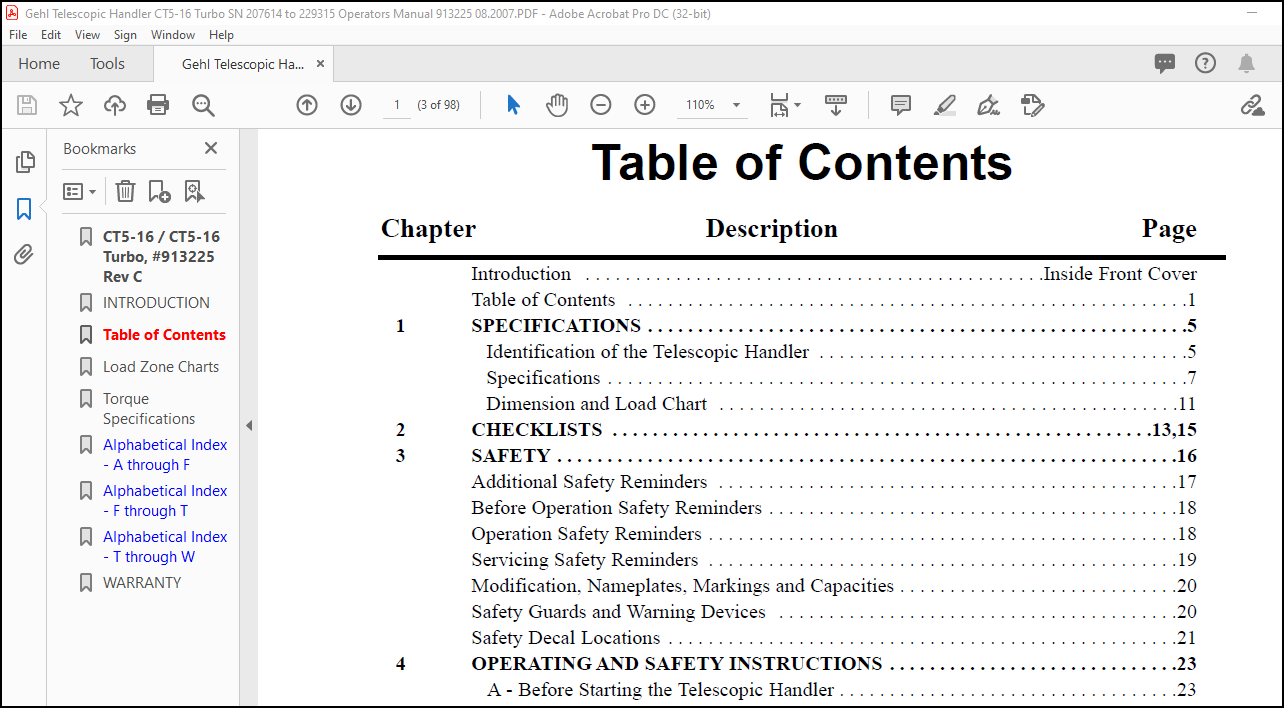
Task: Open the Torque Specifications bookmark
Action: [x=149, y=408]
